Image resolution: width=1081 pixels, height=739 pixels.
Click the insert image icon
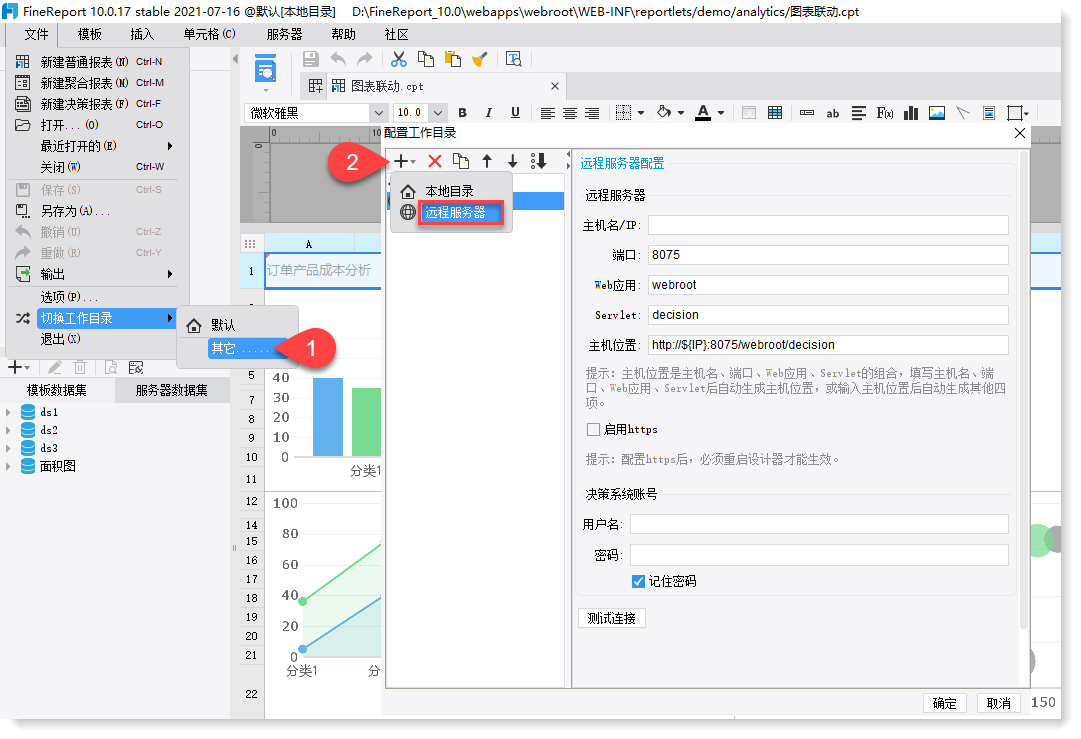point(937,113)
